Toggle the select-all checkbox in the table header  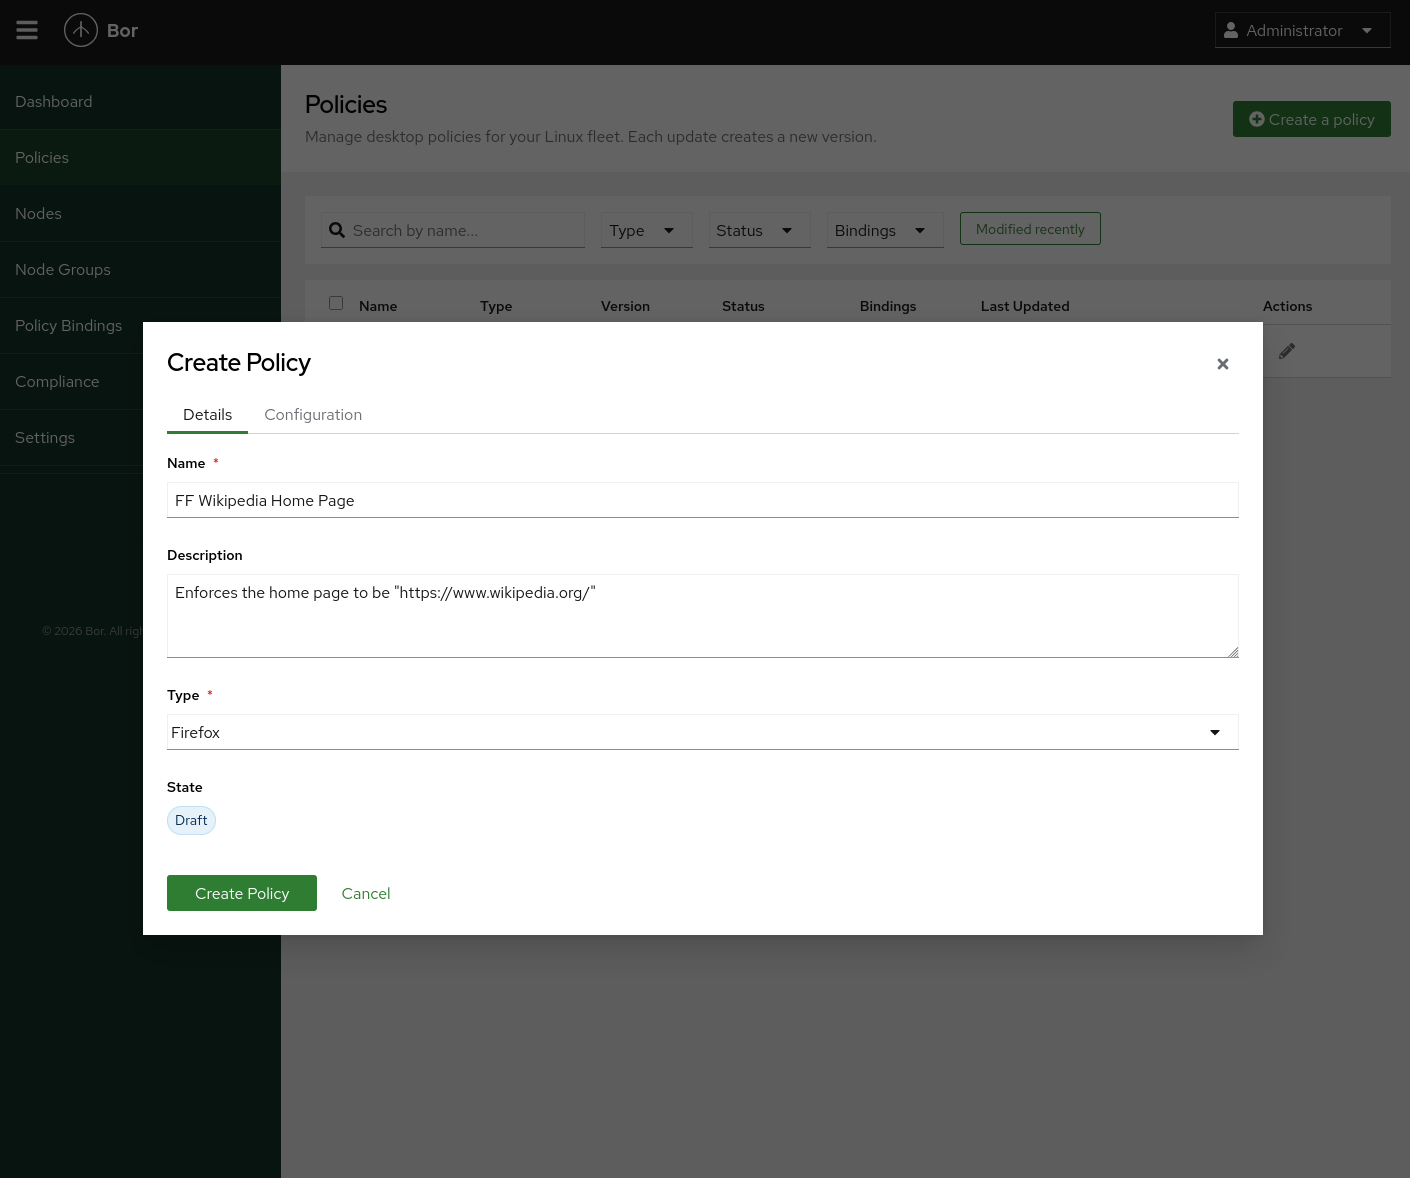click(x=336, y=303)
